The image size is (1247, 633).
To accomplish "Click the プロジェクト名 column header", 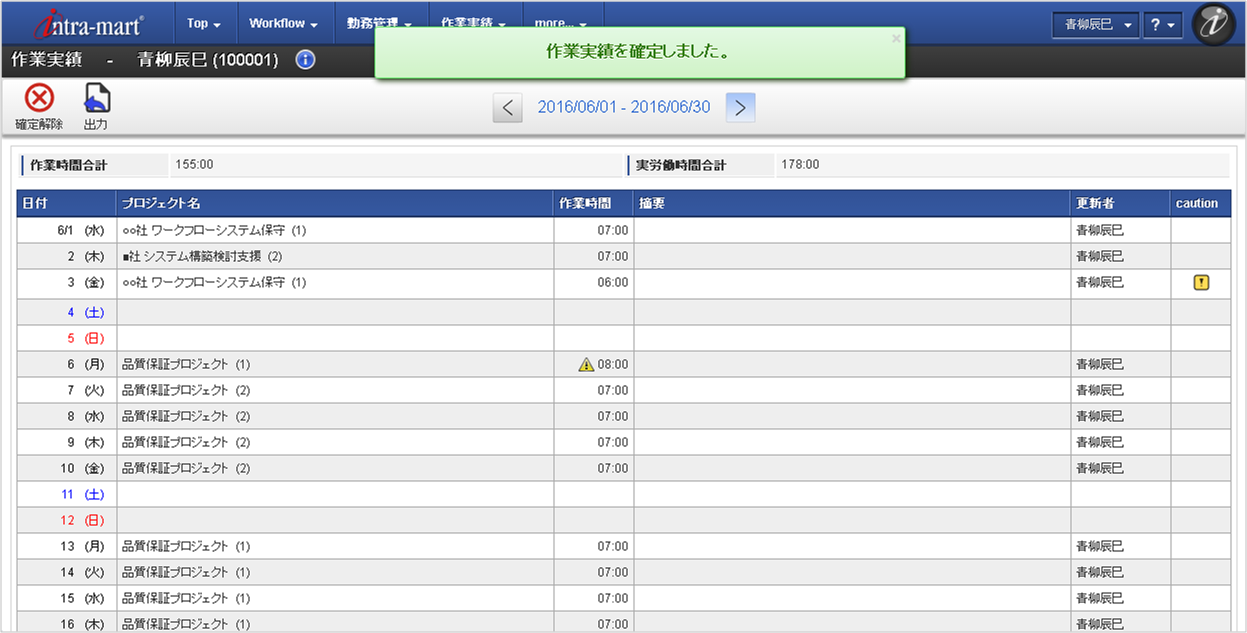I will [334, 203].
